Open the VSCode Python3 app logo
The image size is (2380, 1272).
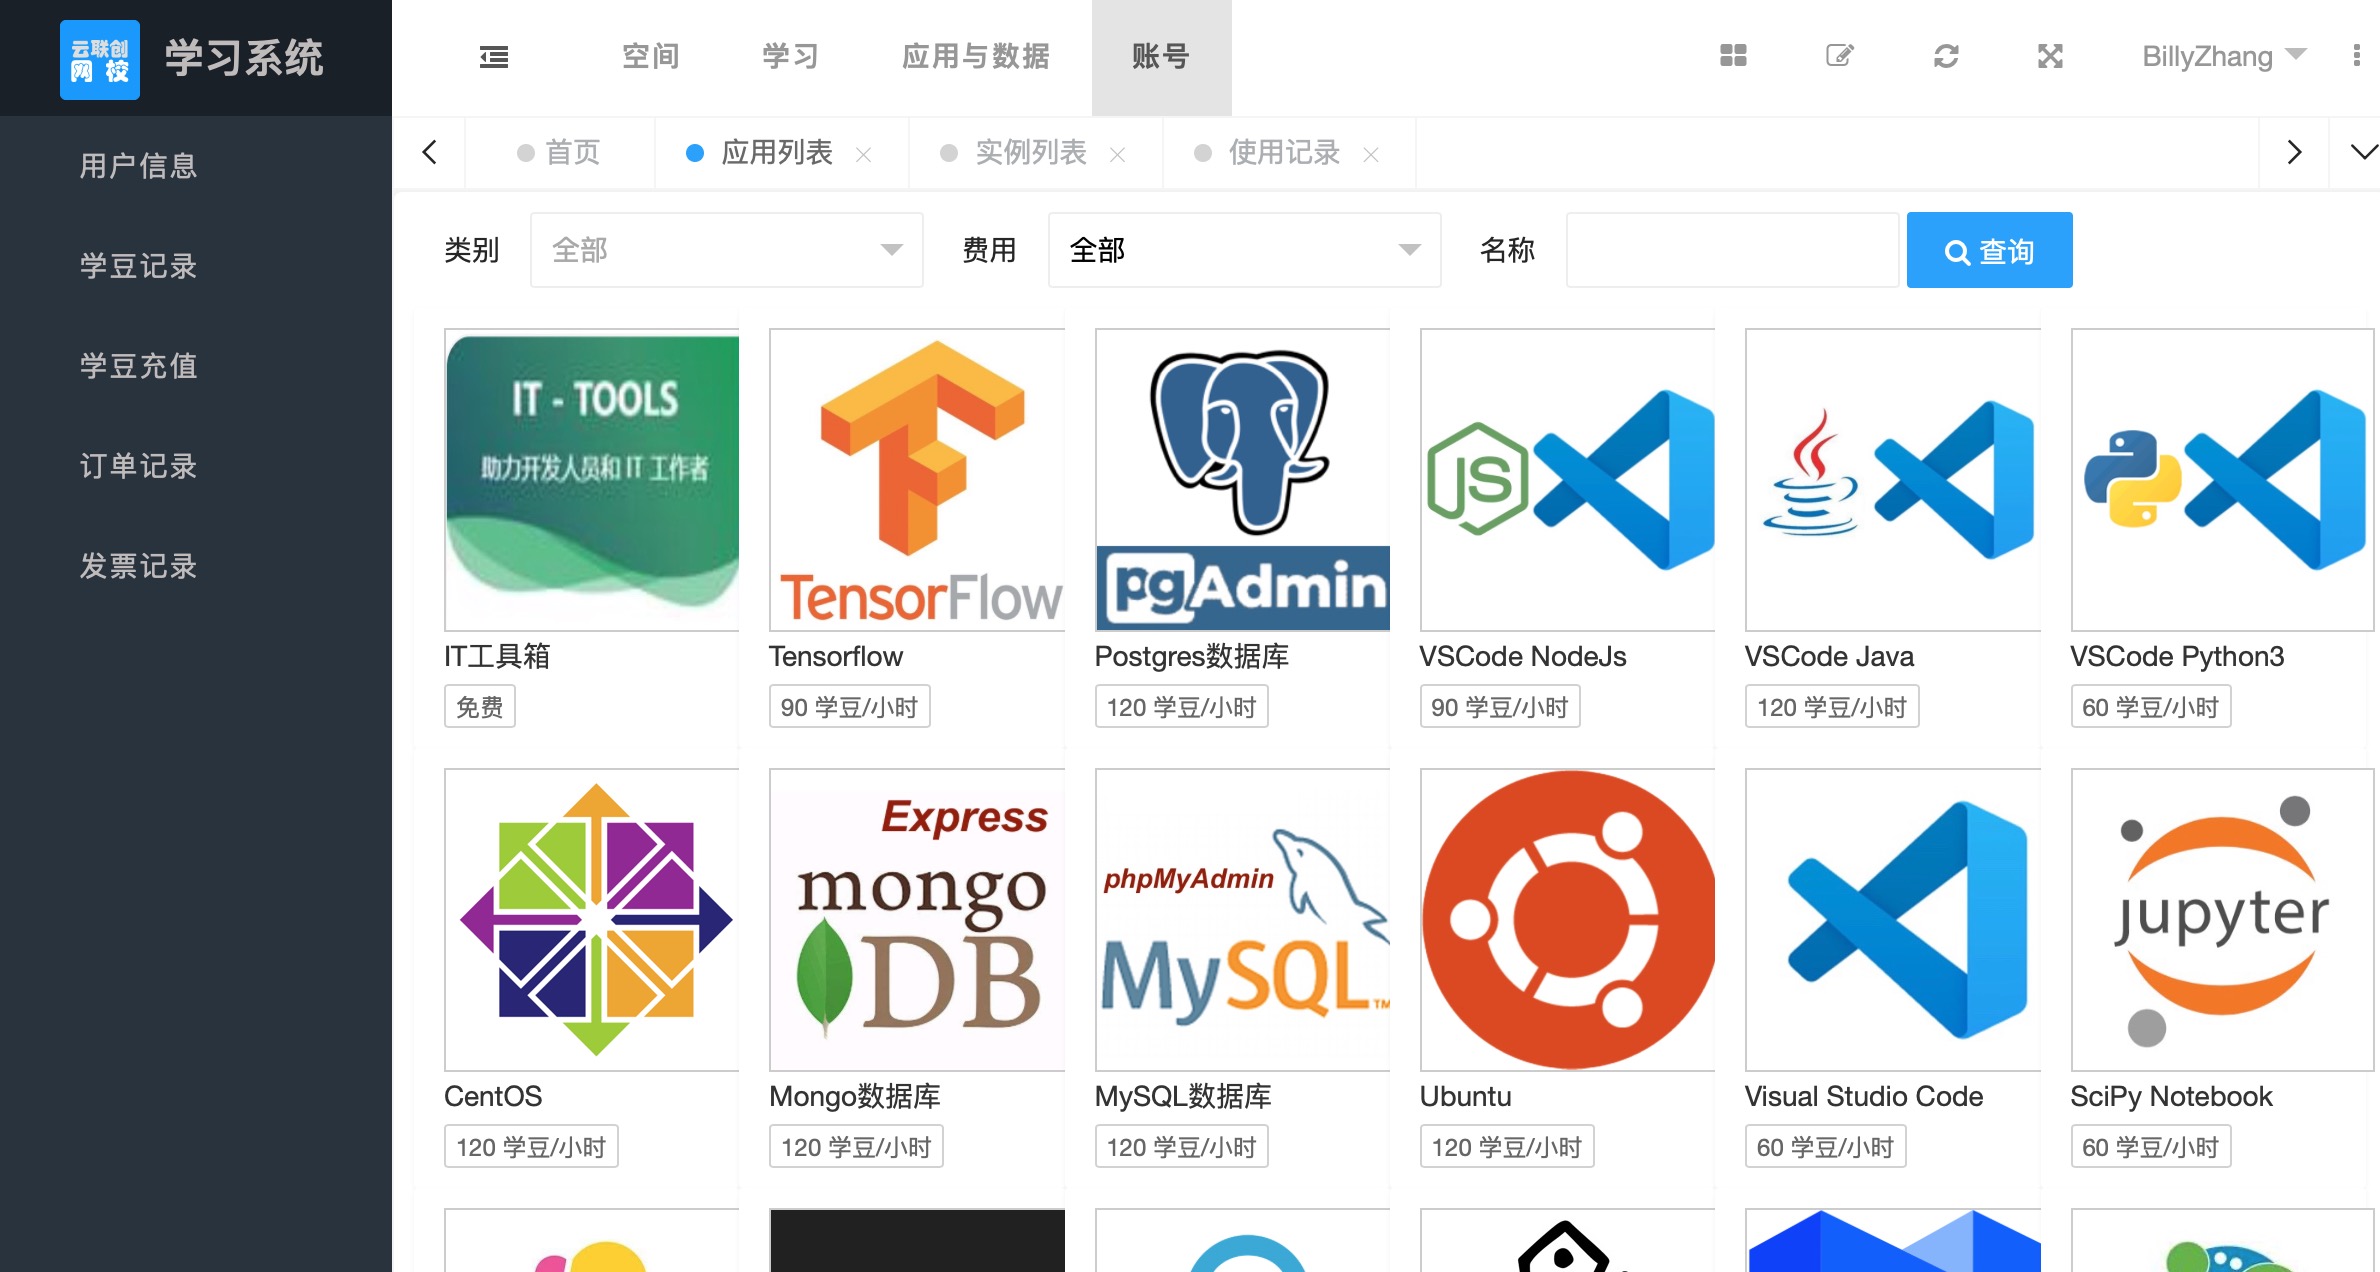(x=2222, y=480)
